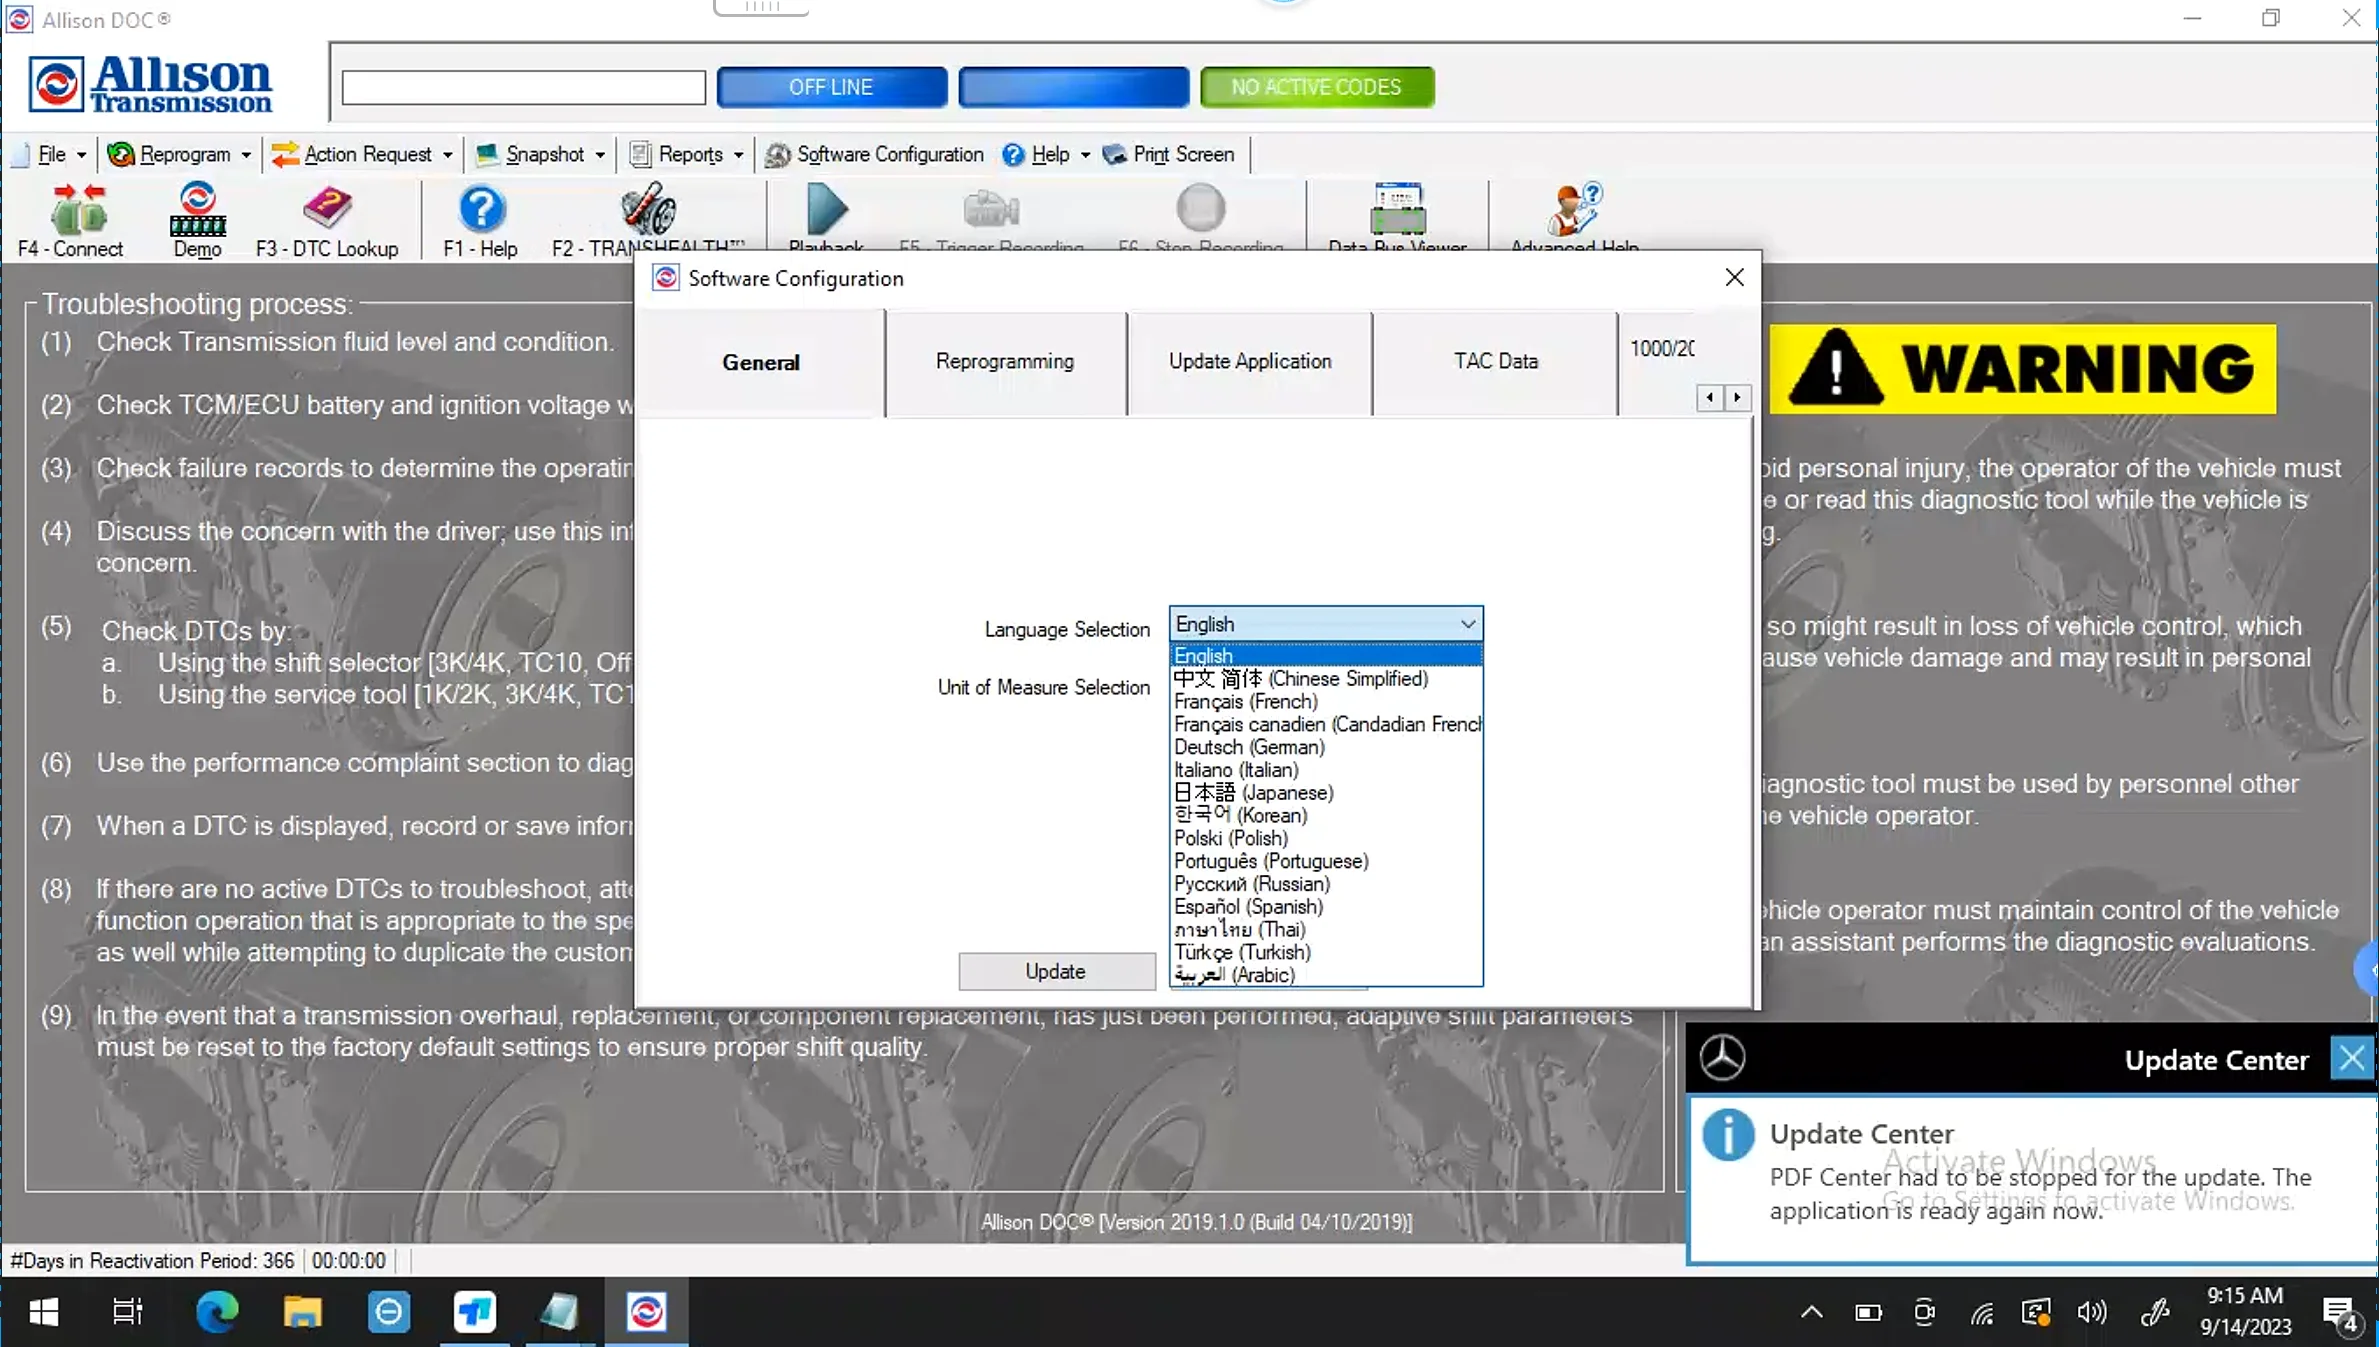Open the Reports menu
The height and width of the screenshot is (1347, 2379).
click(x=688, y=154)
